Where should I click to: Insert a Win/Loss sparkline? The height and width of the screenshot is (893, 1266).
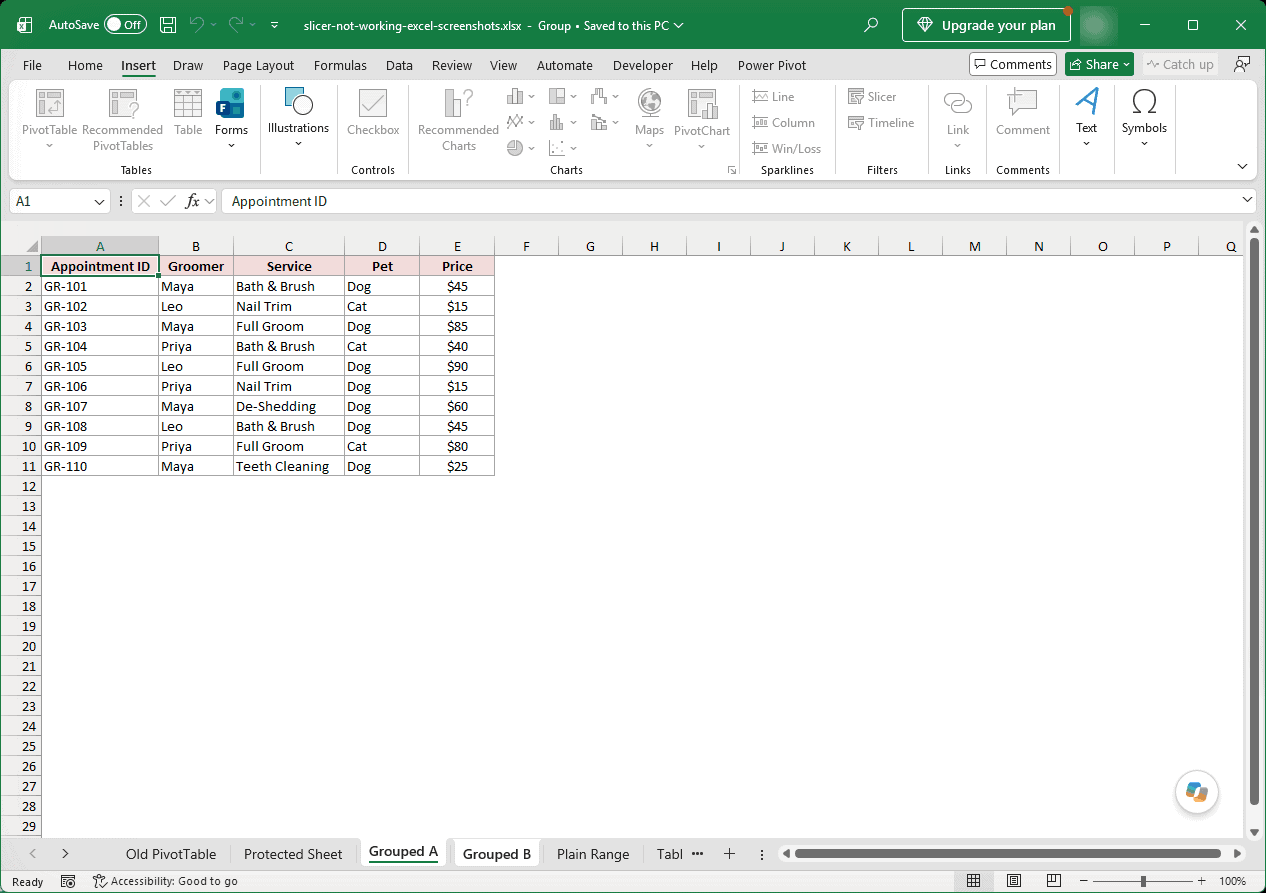click(x=787, y=149)
